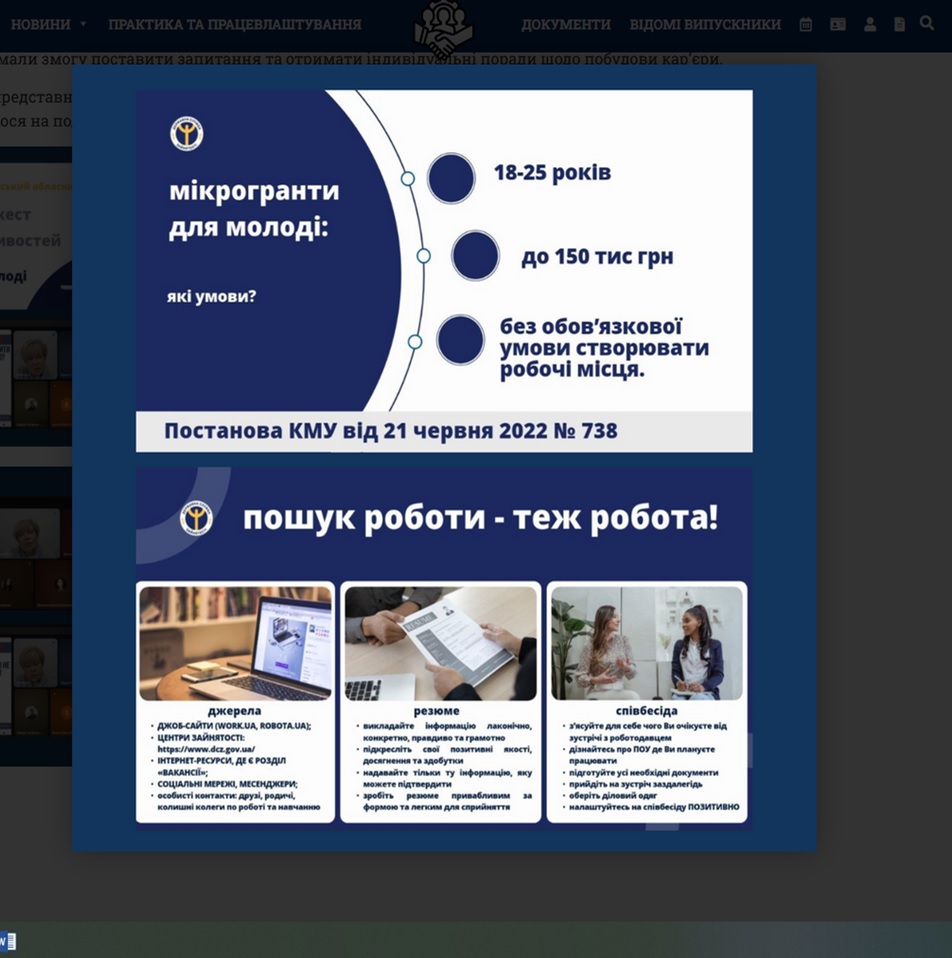Click the laptop photo above 'джерела'
Screen dimensions: 952x958
[x=236, y=643]
